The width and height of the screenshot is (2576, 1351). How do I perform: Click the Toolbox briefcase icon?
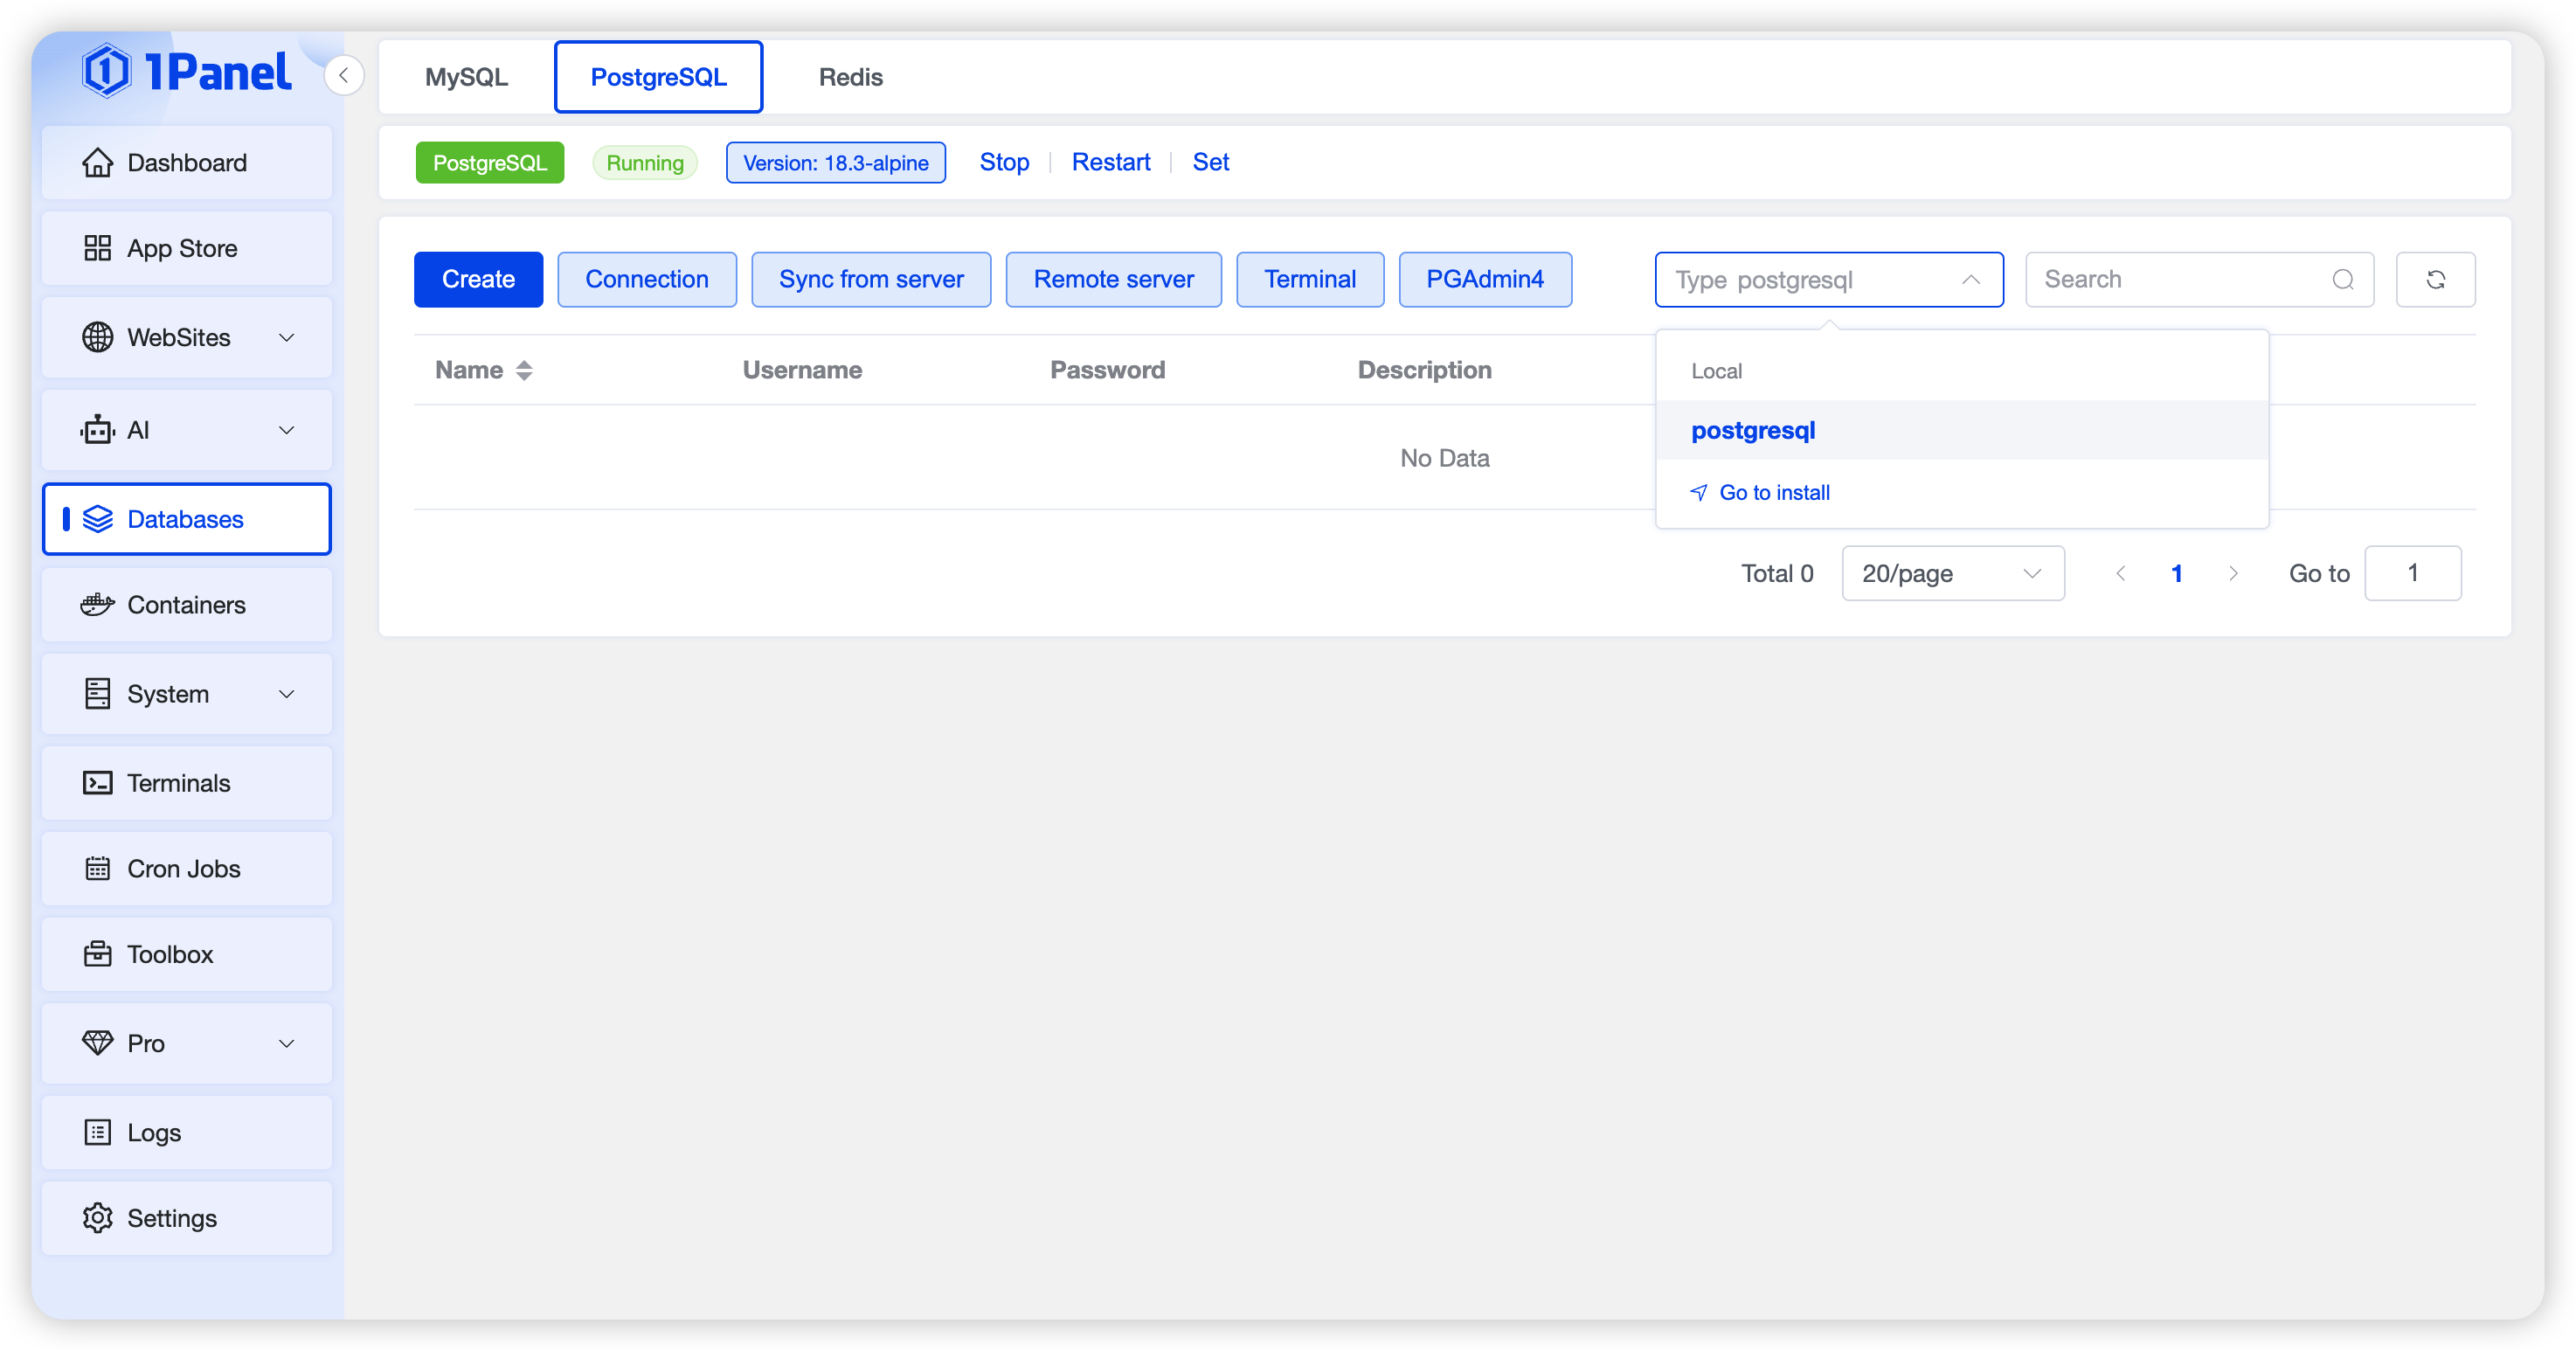(97, 954)
